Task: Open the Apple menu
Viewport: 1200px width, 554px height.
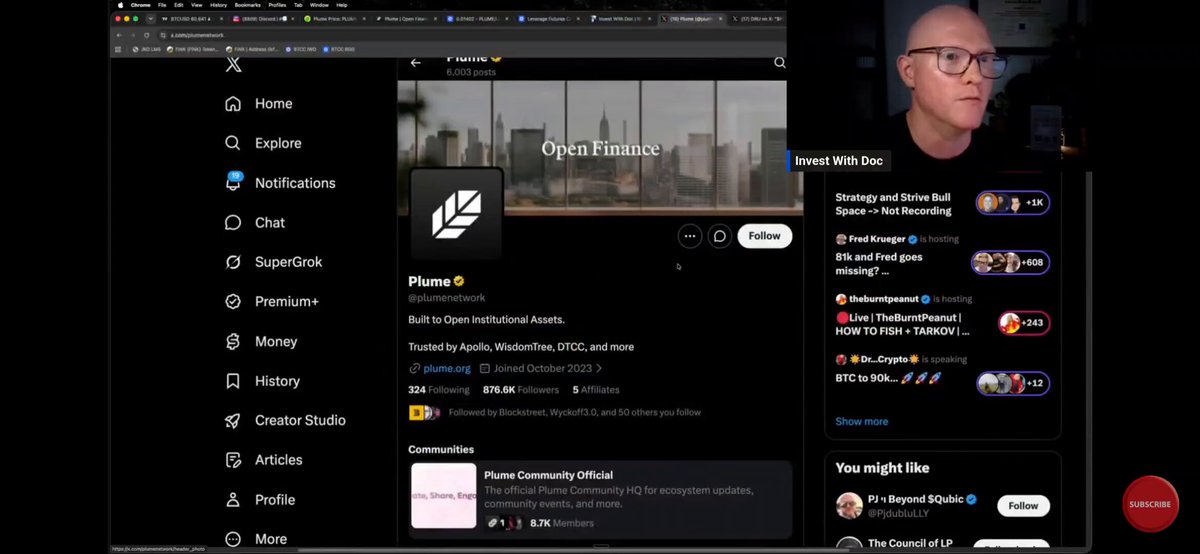Action: point(120,5)
